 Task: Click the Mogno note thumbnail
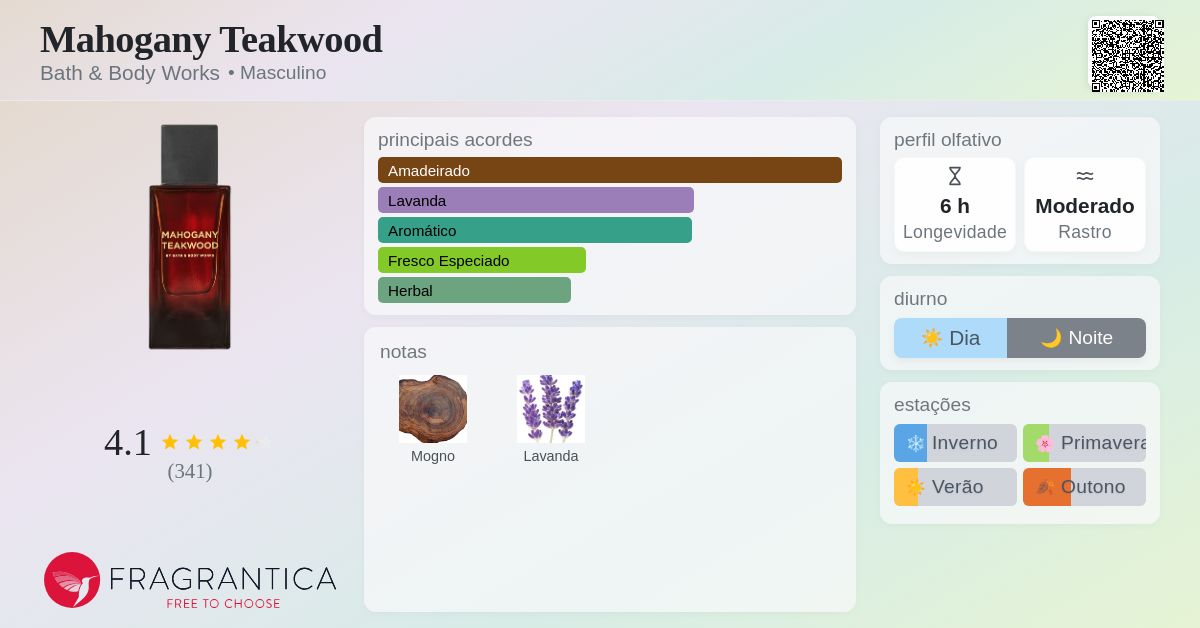(x=433, y=409)
